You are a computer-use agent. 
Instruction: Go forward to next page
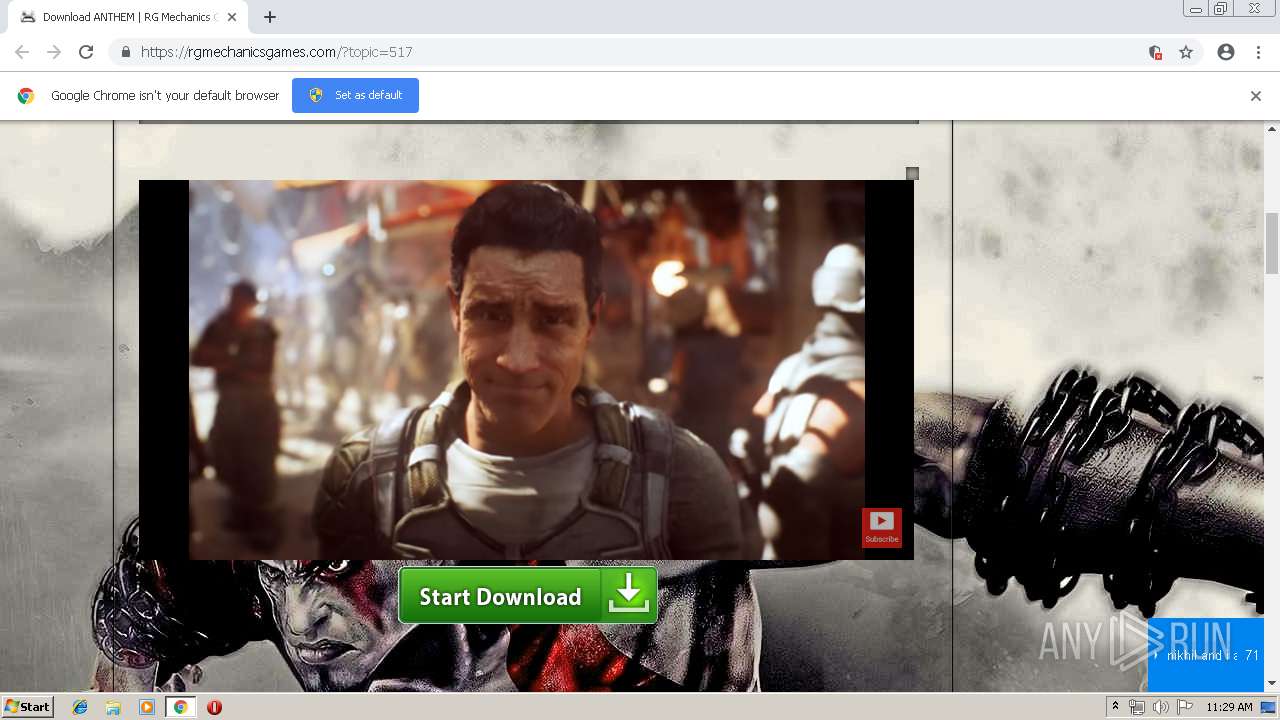[54, 52]
